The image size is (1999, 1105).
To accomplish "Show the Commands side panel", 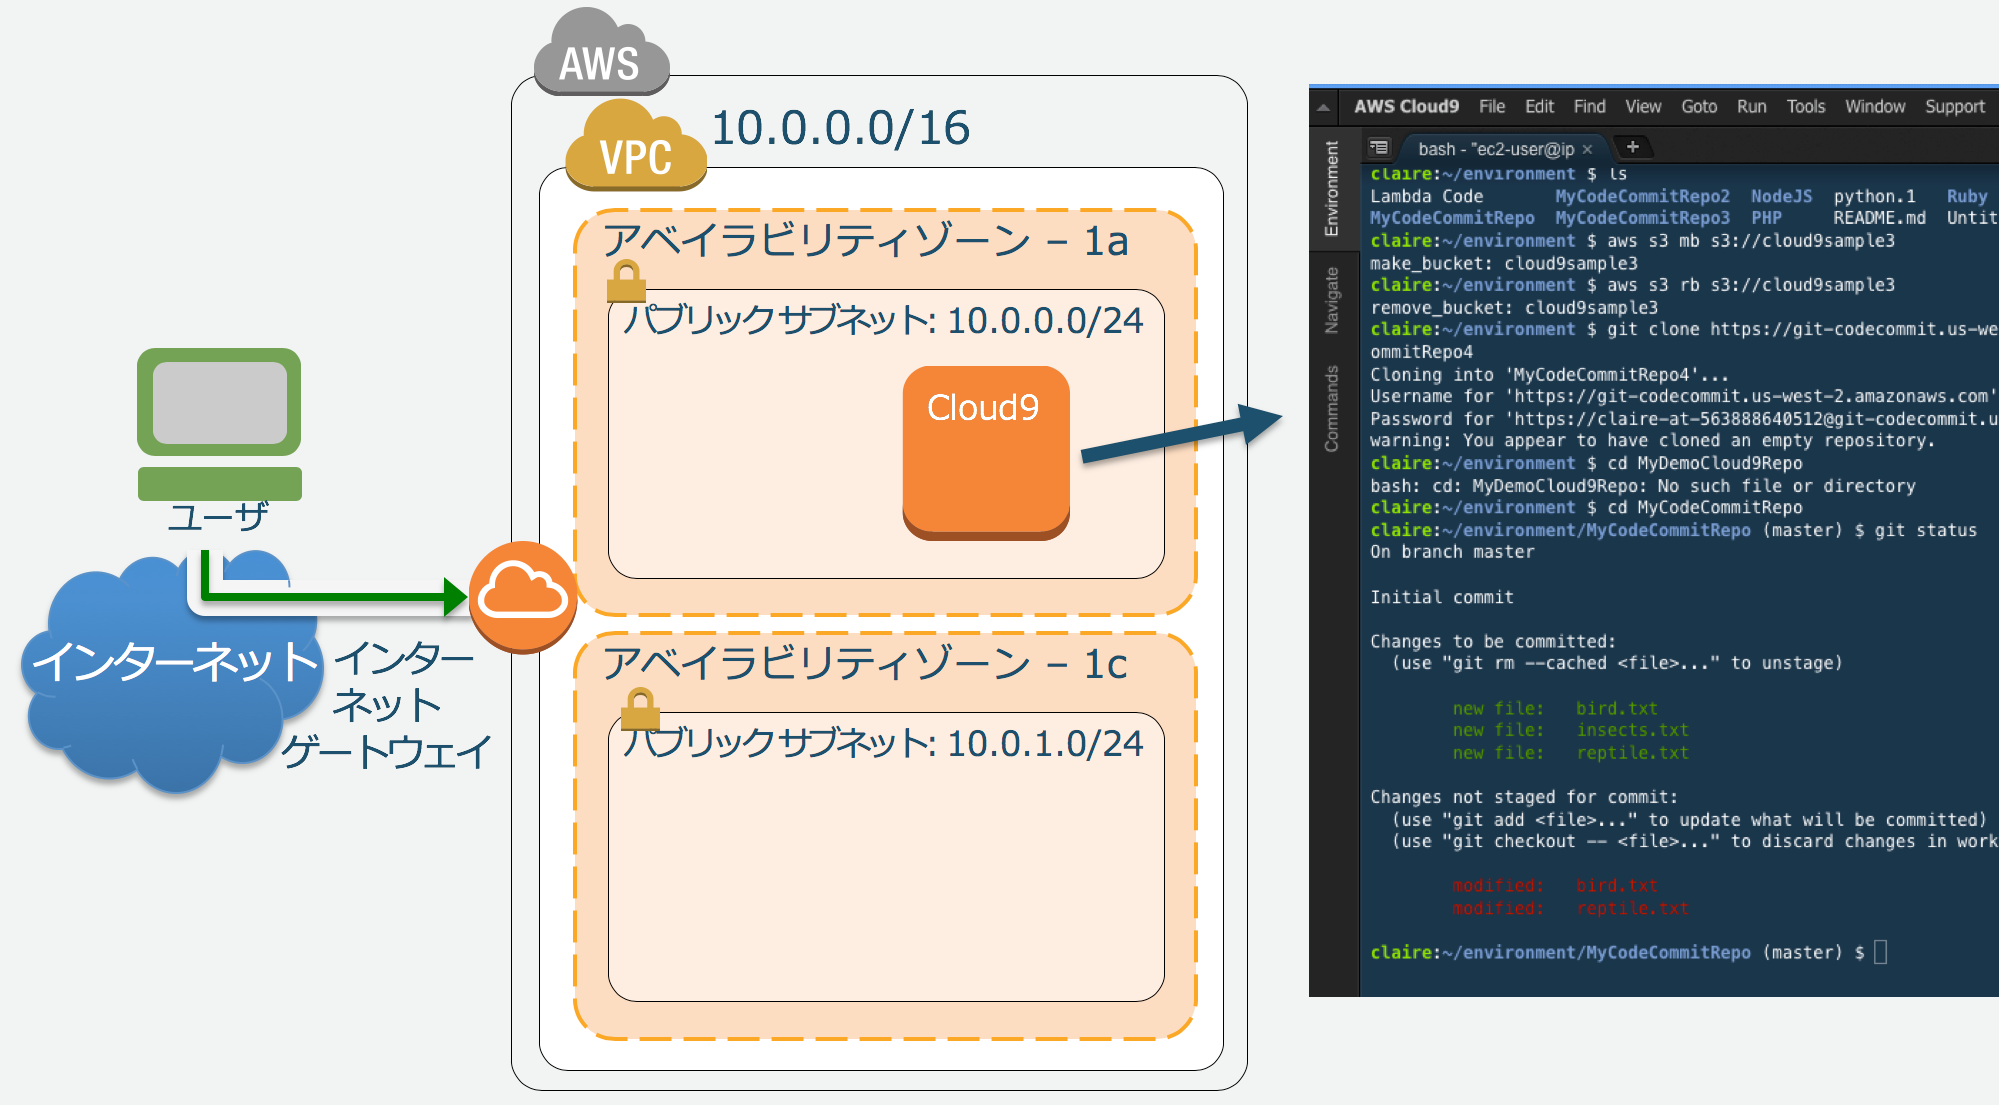I will click(1331, 408).
